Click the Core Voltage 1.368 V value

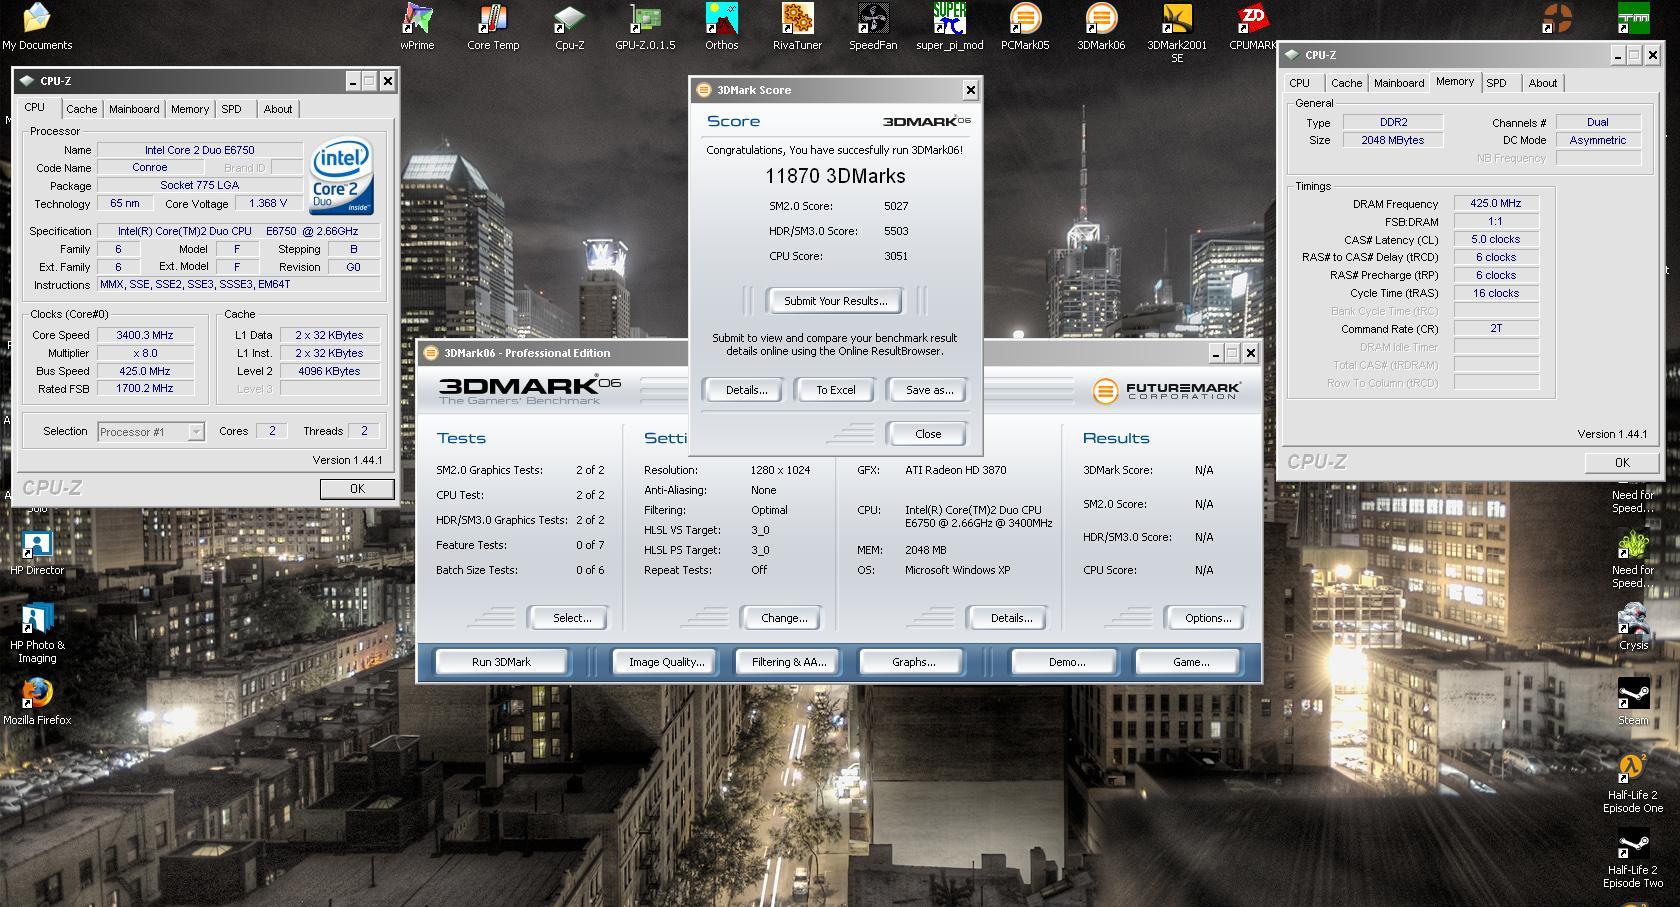[x=267, y=203]
